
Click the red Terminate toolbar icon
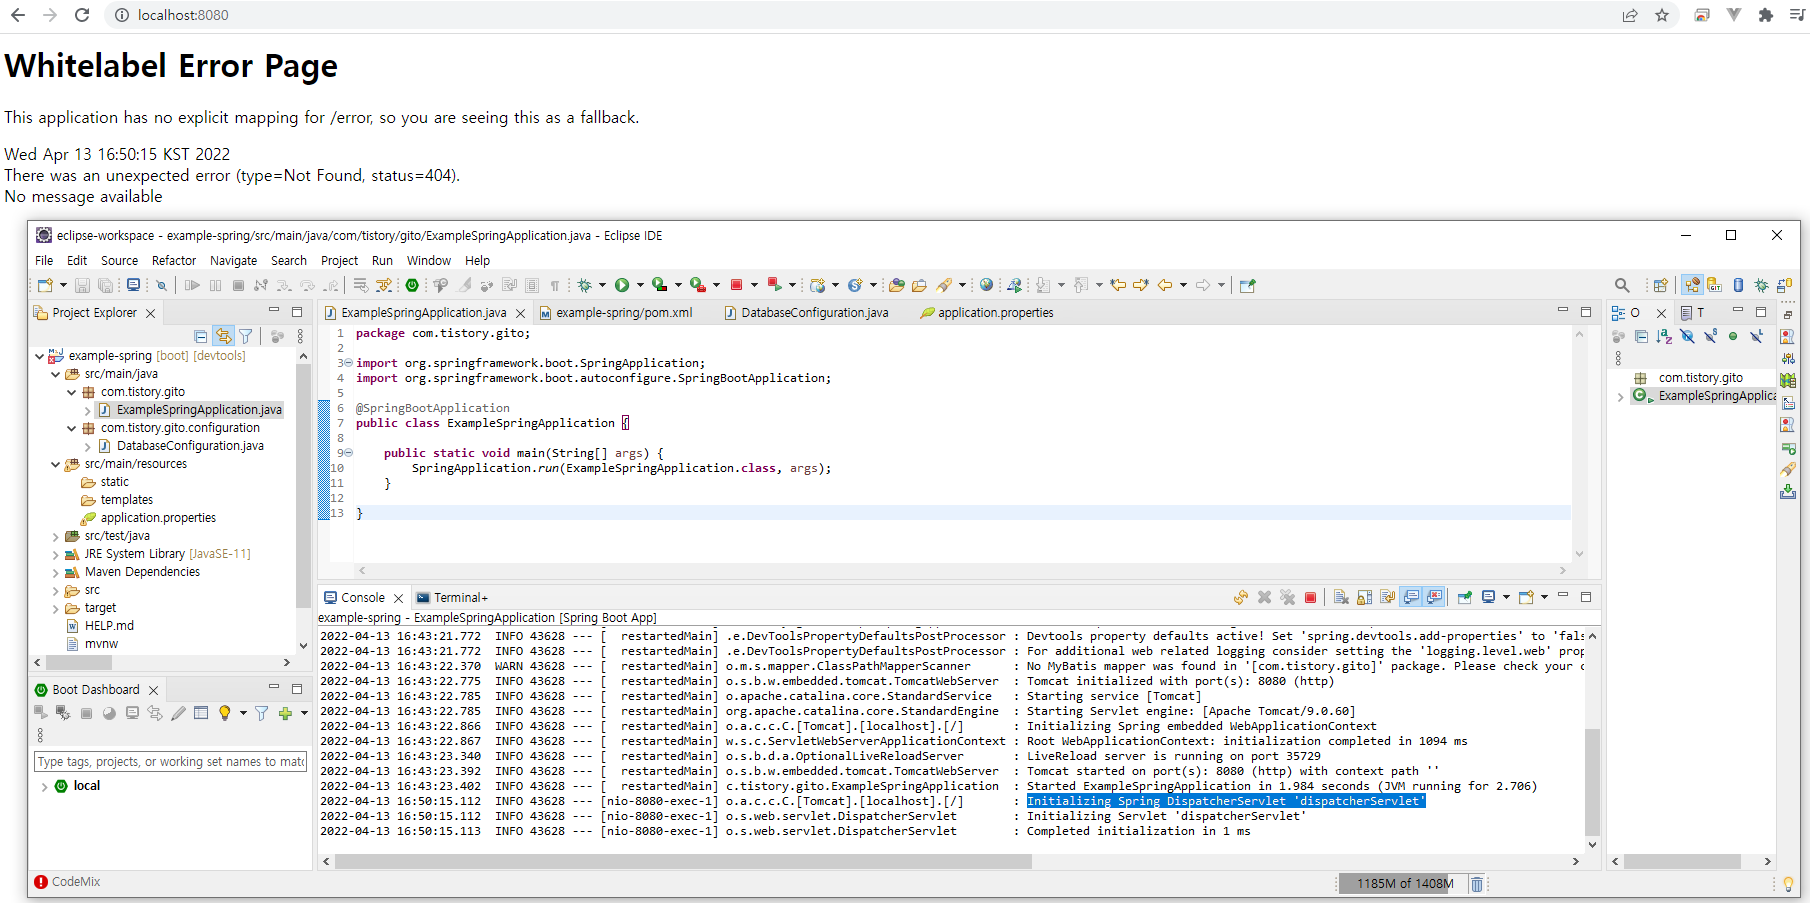click(x=737, y=286)
